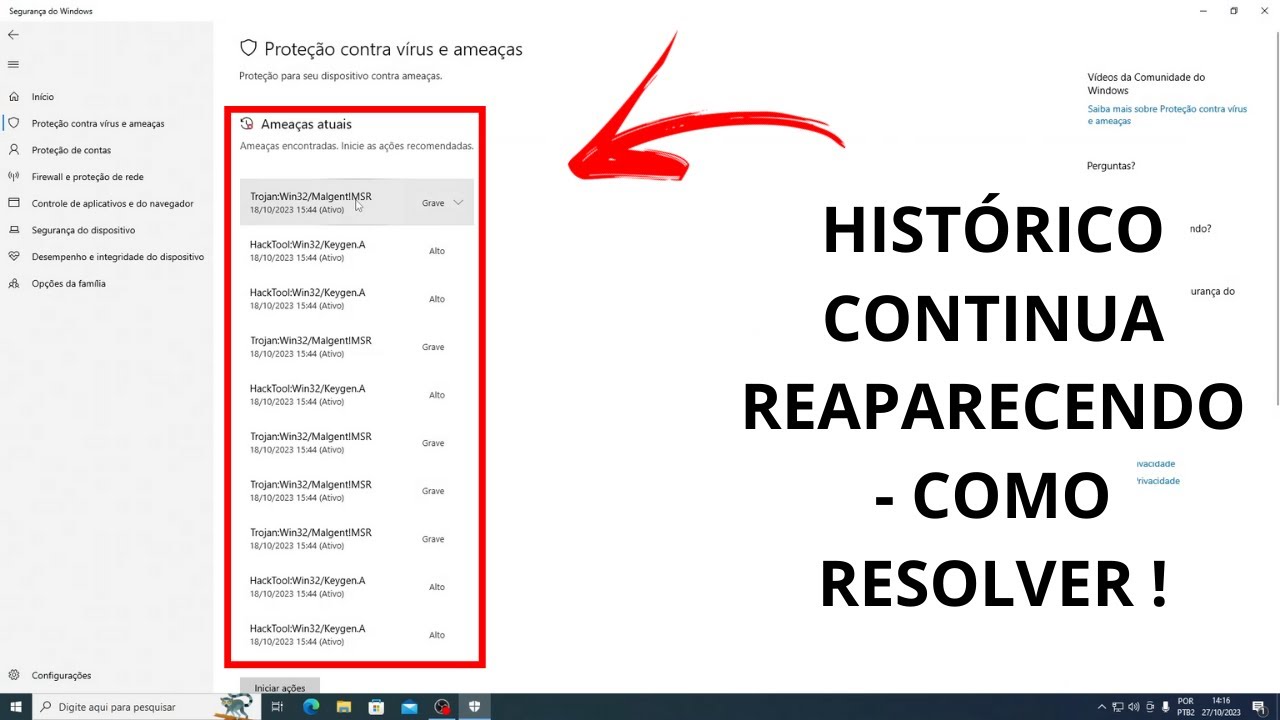Click the person icon for Proteção de contas
The image size is (1280, 720).
pyautogui.click(x=14, y=150)
